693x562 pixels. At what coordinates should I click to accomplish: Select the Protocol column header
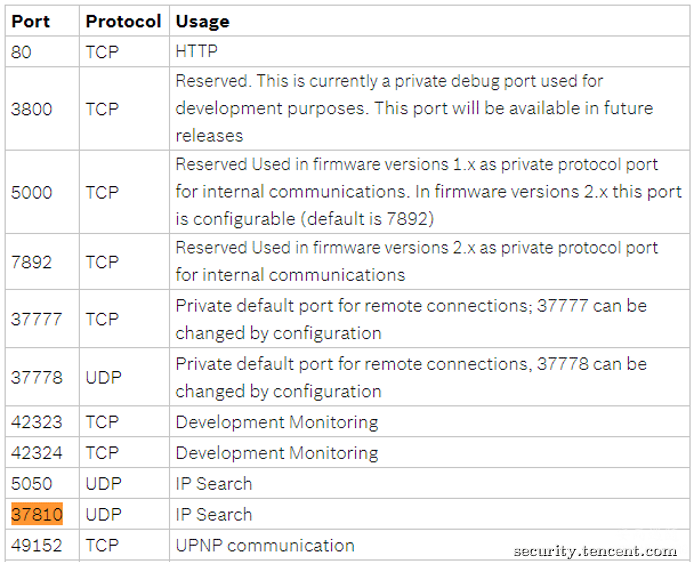(x=123, y=21)
